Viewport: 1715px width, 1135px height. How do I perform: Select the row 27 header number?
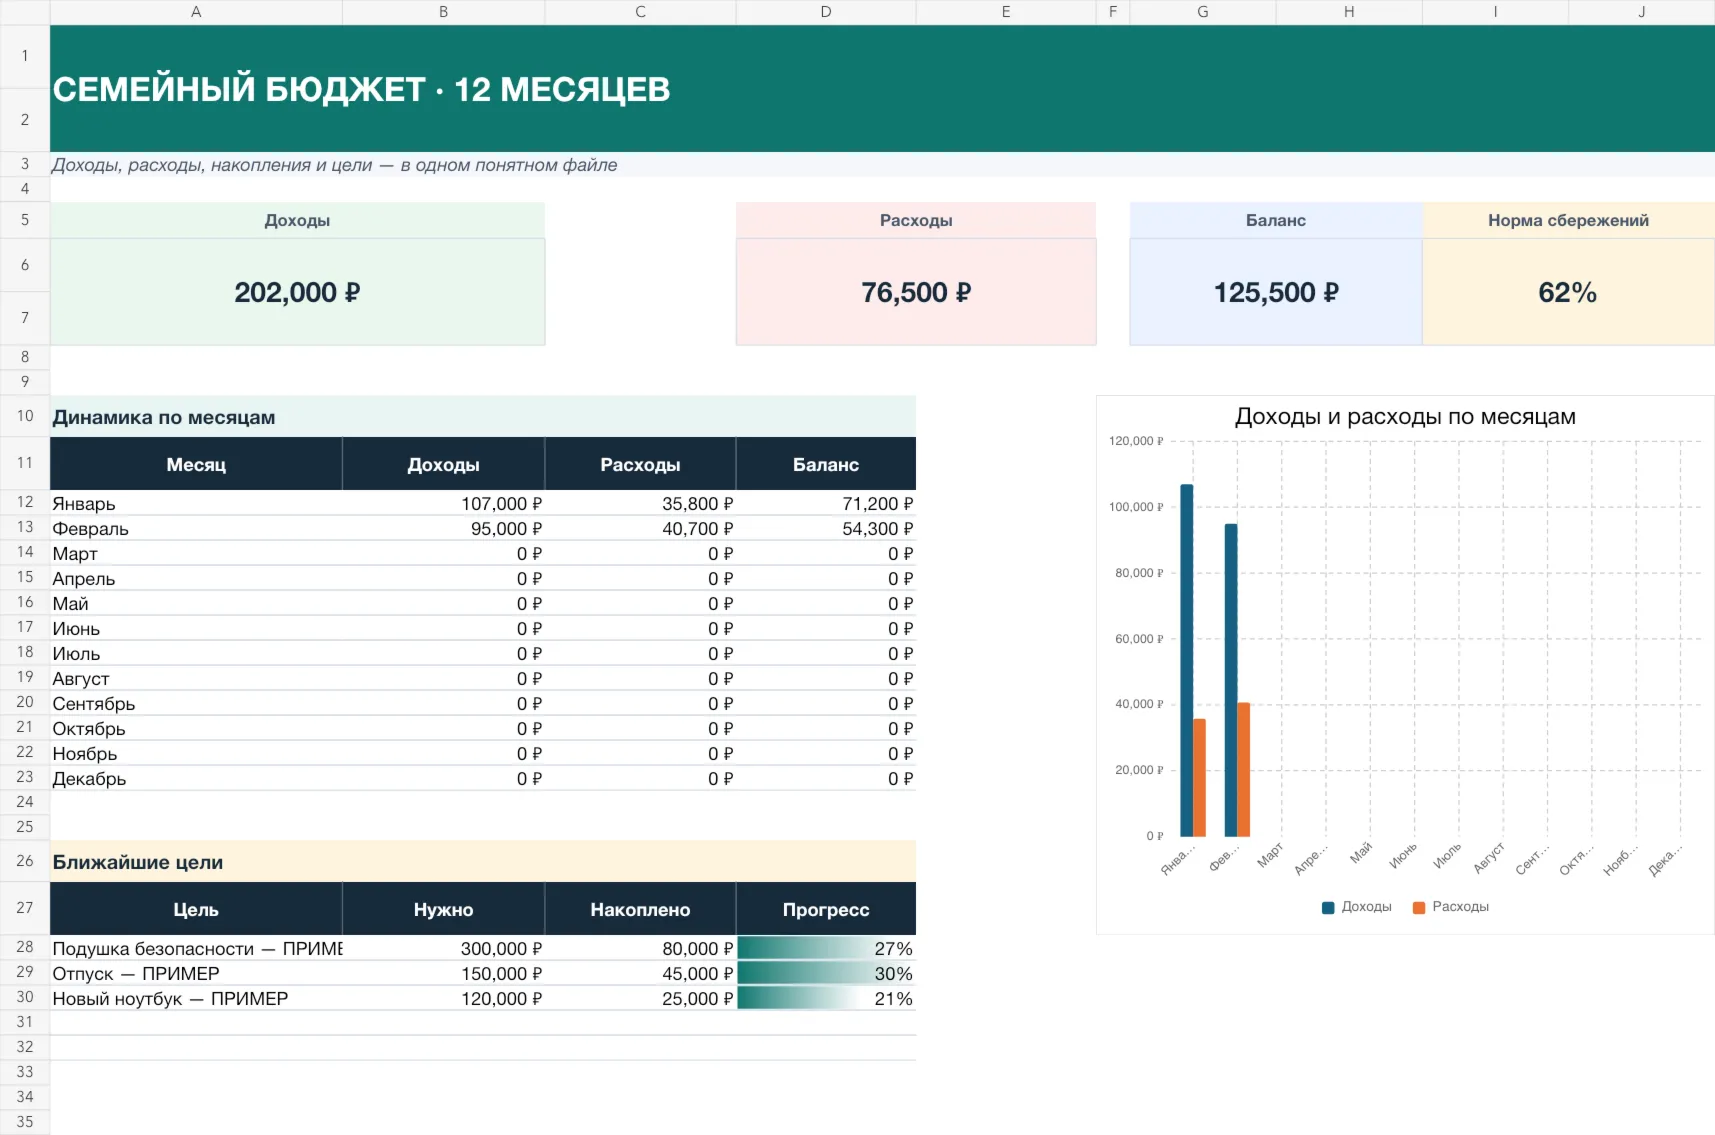click(x=25, y=908)
